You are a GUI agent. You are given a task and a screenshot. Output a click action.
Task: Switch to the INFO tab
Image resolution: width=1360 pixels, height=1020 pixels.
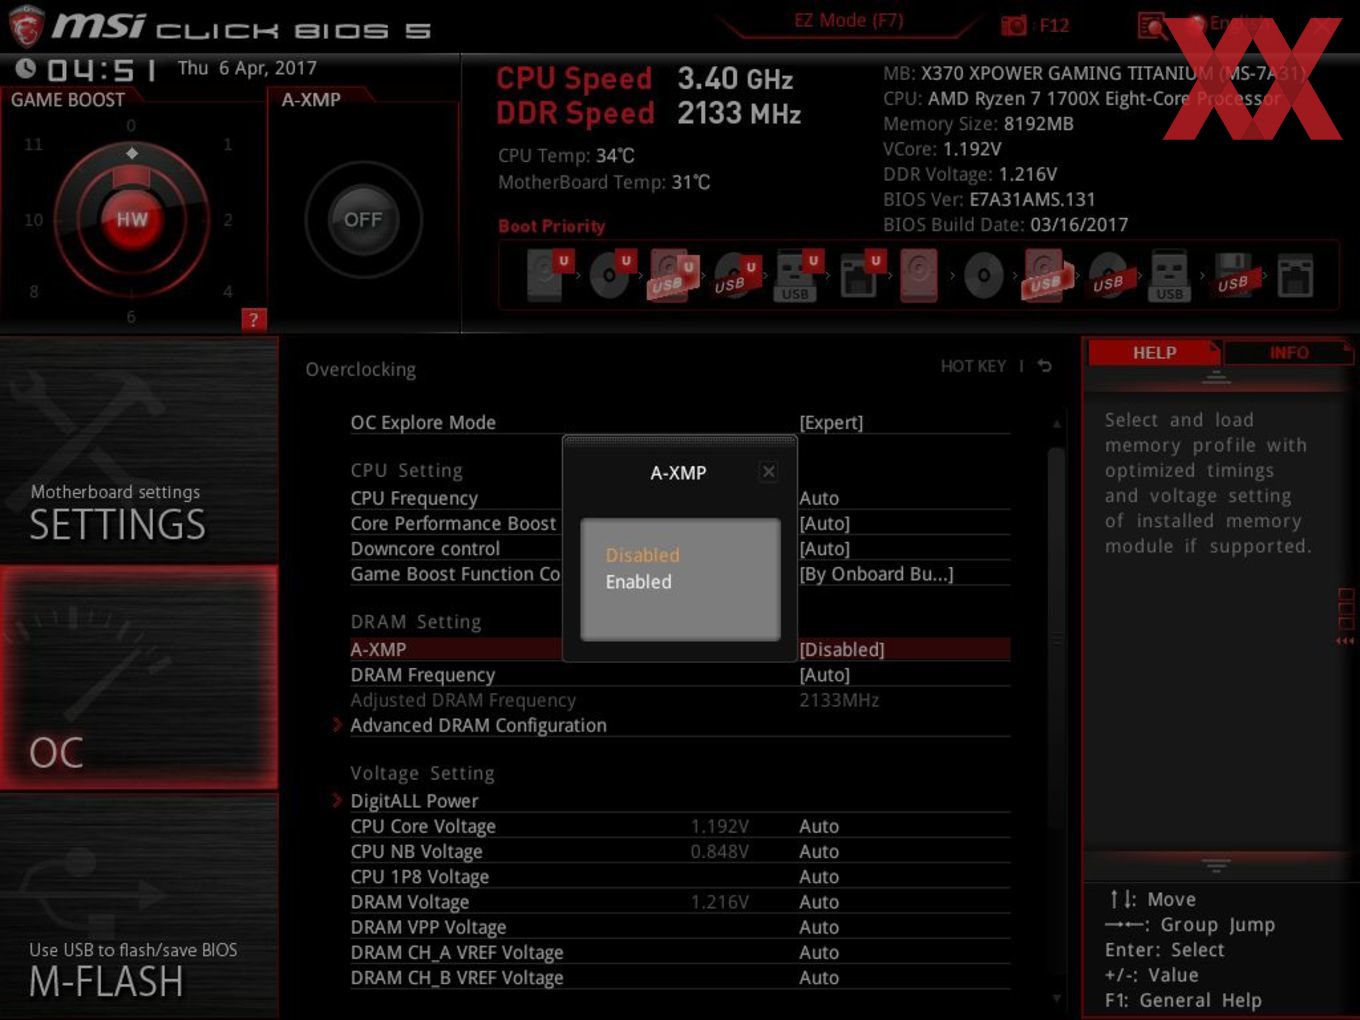coord(1289,352)
